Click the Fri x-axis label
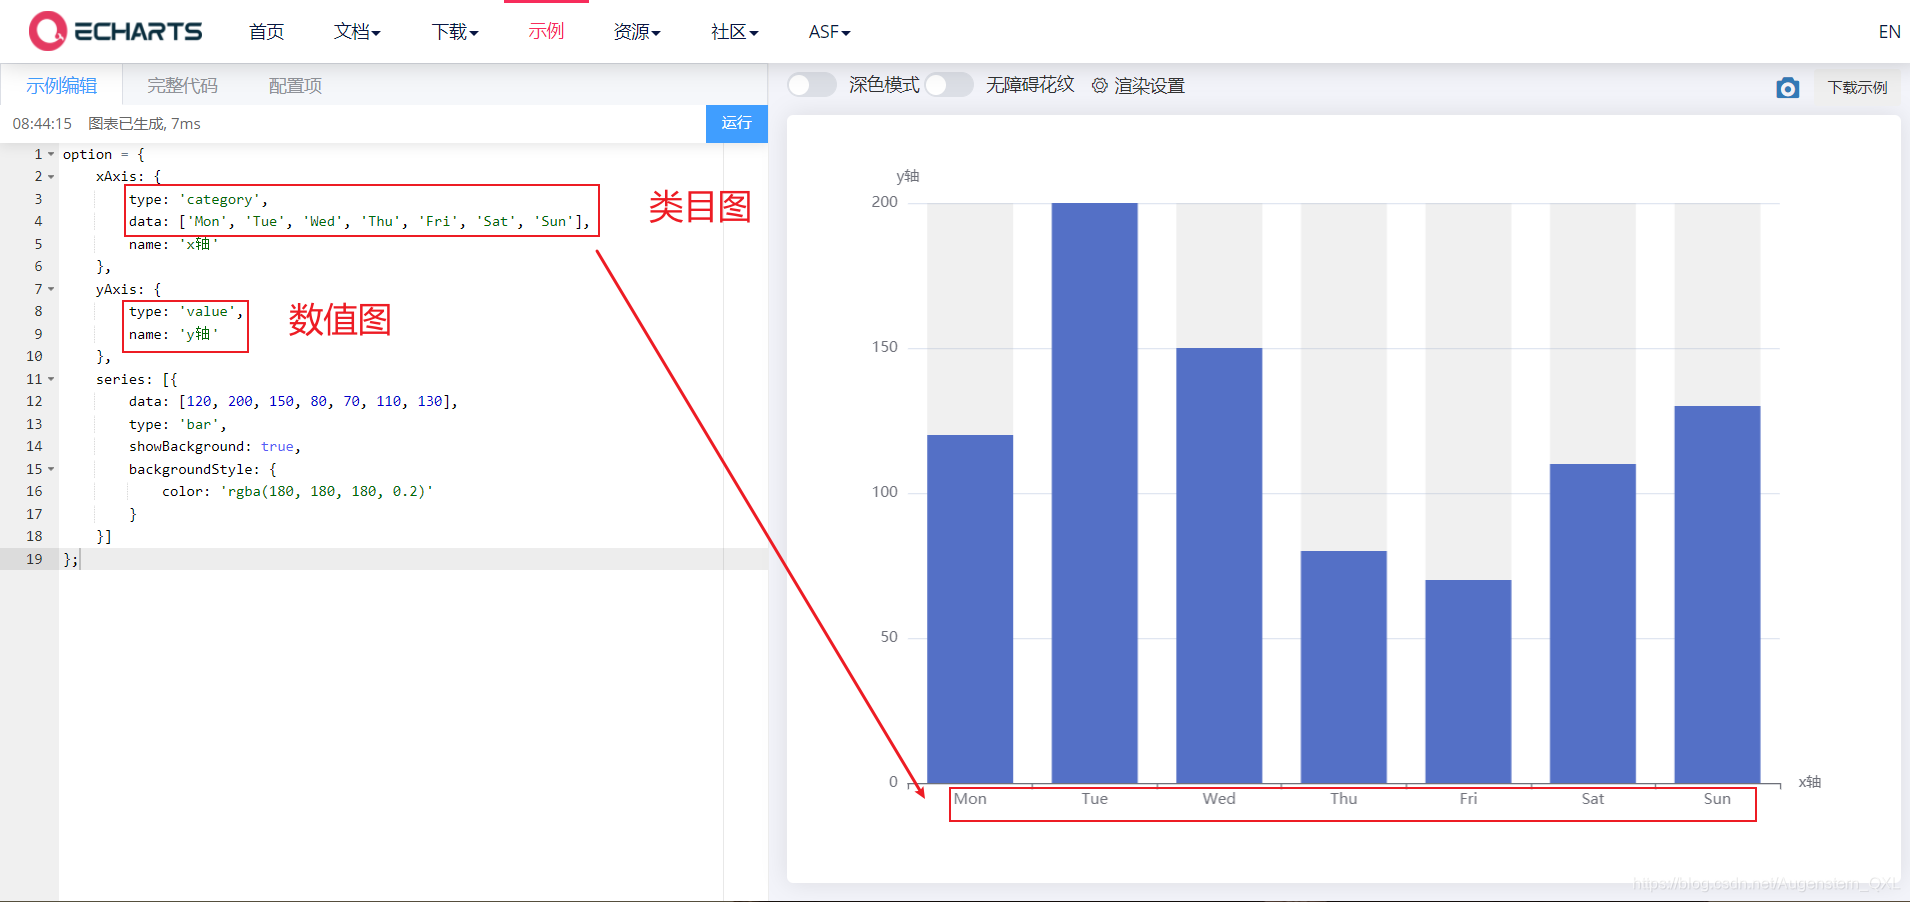Image resolution: width=1910 pixels, height=902 pixels. 1468,799
